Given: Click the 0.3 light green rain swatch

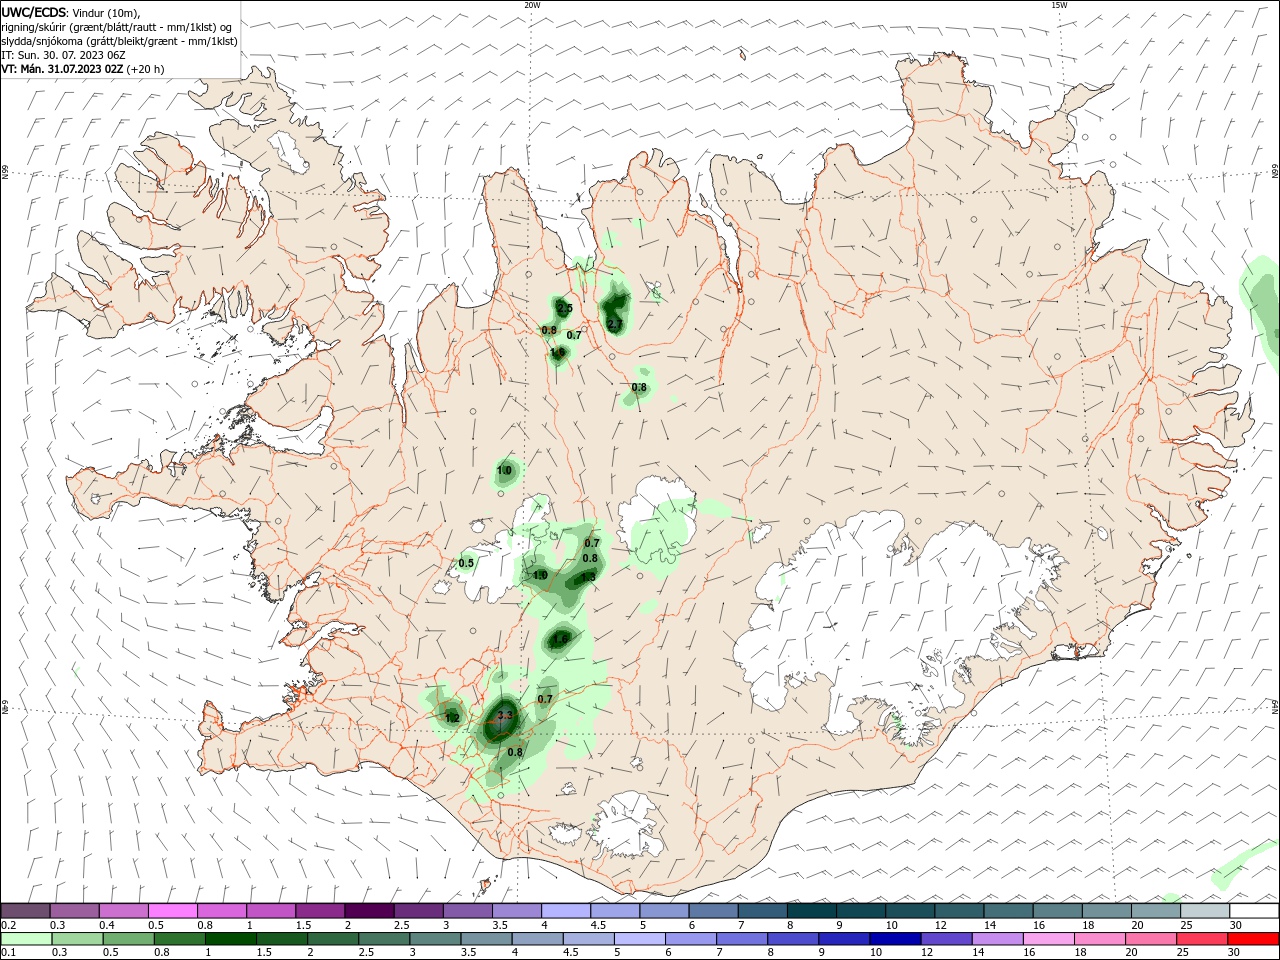Looking at the screenshot, I should [x=77, y=939].
